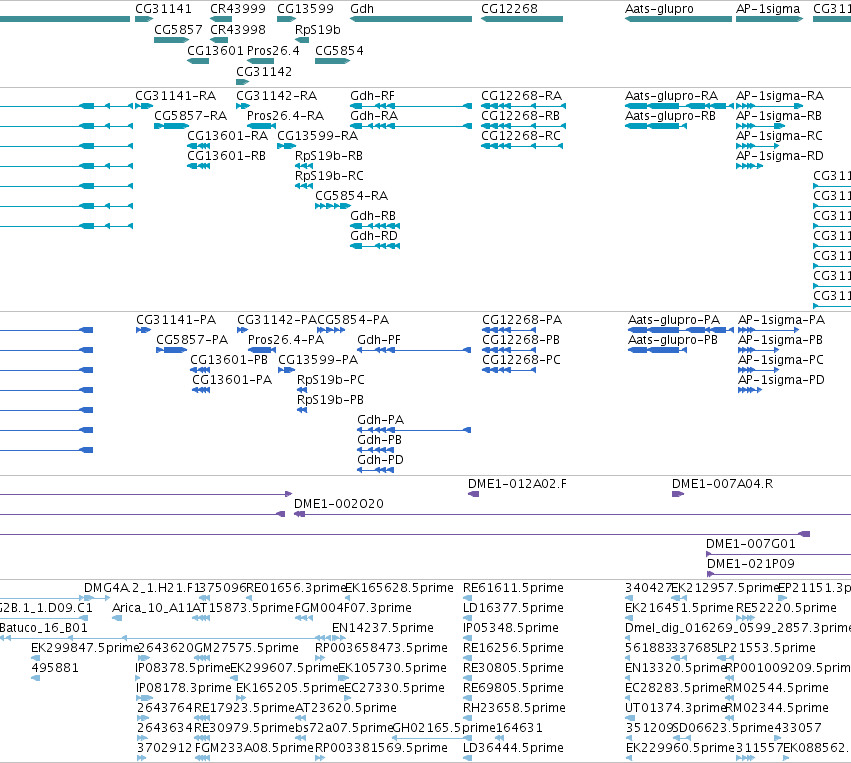Screen dimensions: 851x763
Task: Select the CG5854 gene label
Action: click(339, 50)
